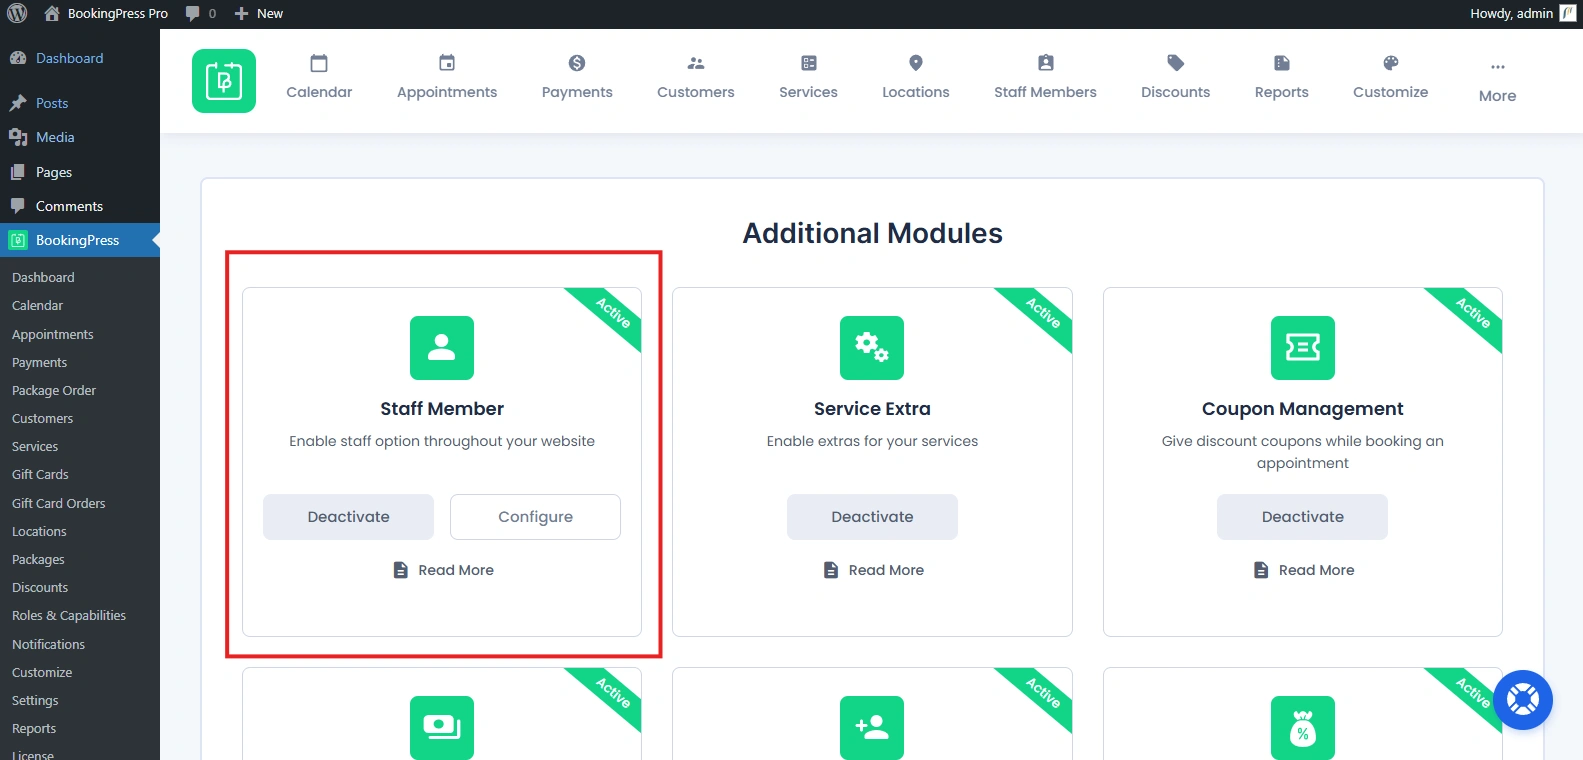Open the Customize tab in the top navigation
Image resolution: width=1583 pixels, height=760 pixels.
click(1391, 78)
